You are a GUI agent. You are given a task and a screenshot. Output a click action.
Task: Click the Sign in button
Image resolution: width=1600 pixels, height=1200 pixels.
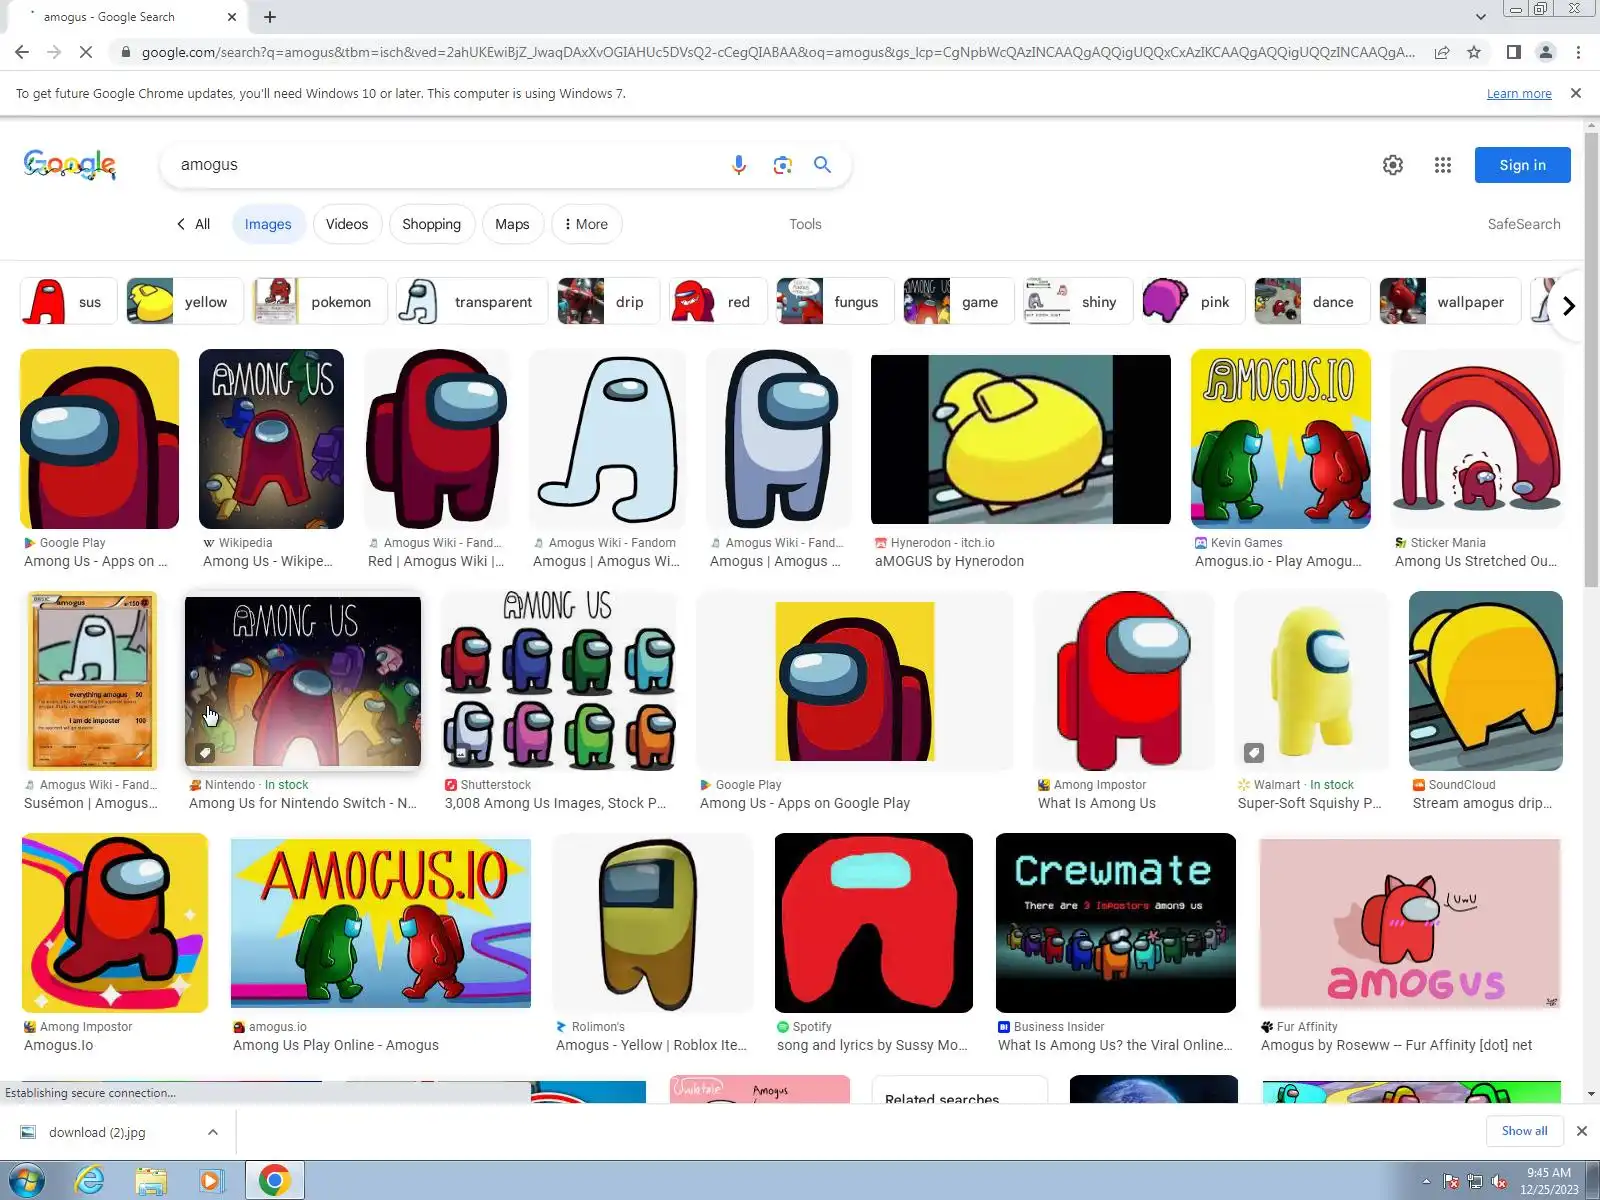click(x=1522, y=165)
